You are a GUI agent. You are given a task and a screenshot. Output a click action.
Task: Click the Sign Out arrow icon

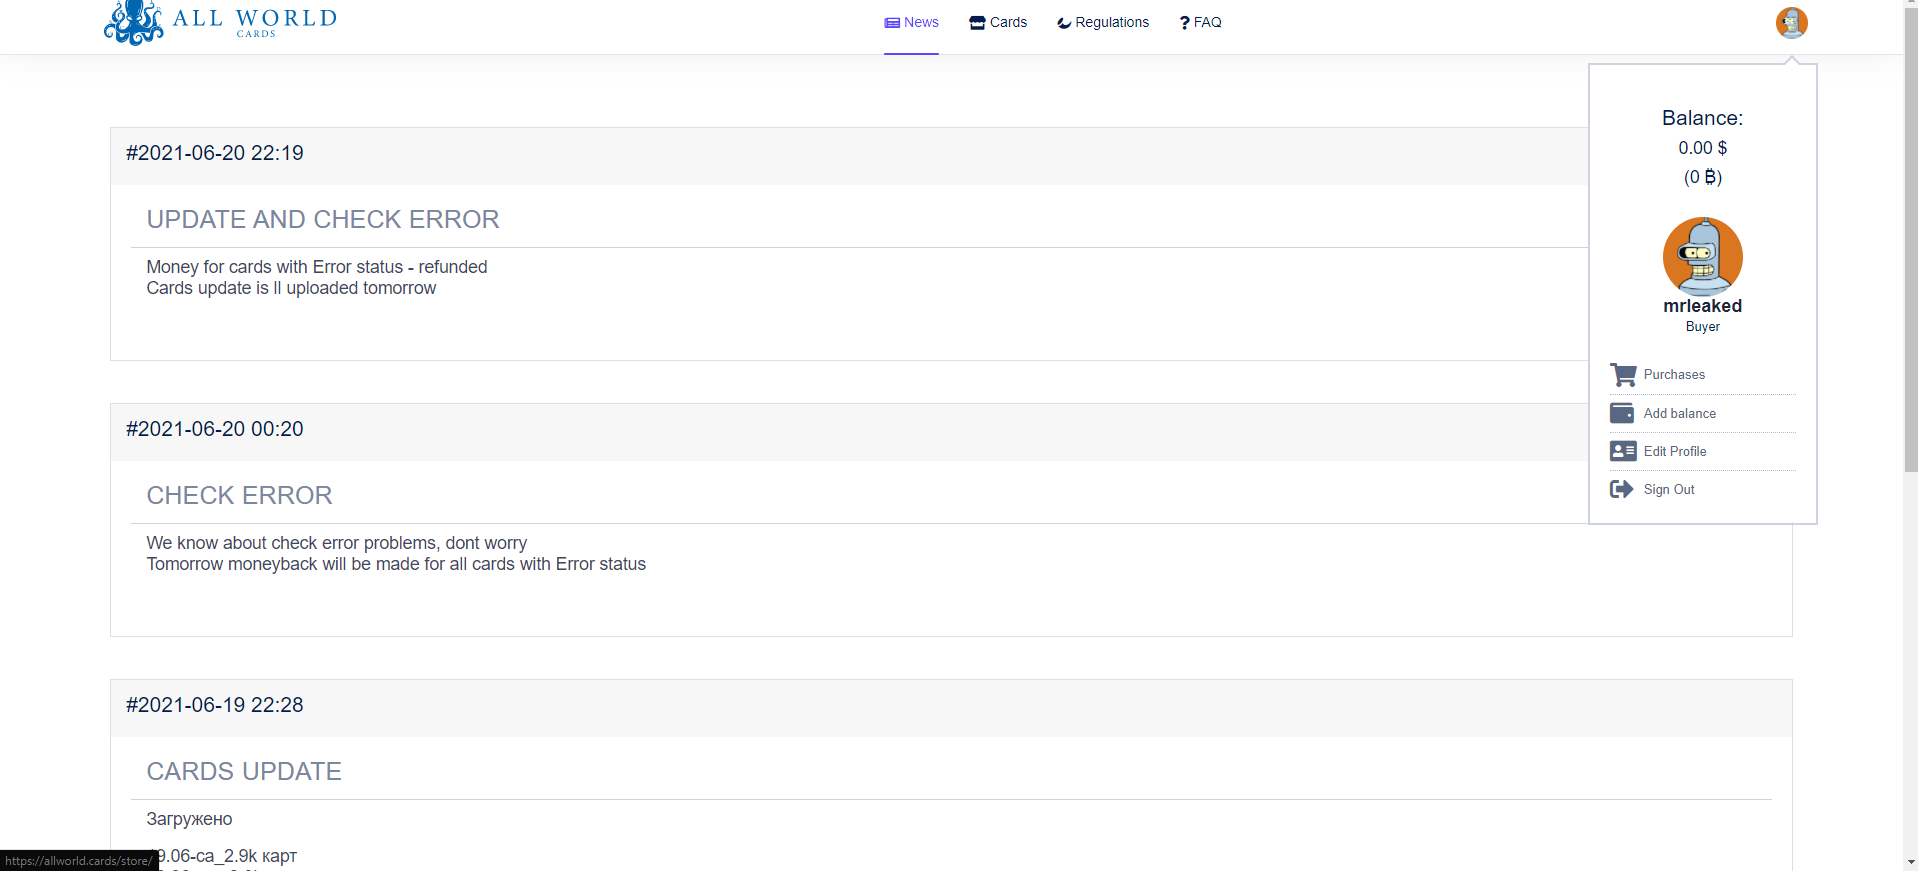[x=1621, y=489]
